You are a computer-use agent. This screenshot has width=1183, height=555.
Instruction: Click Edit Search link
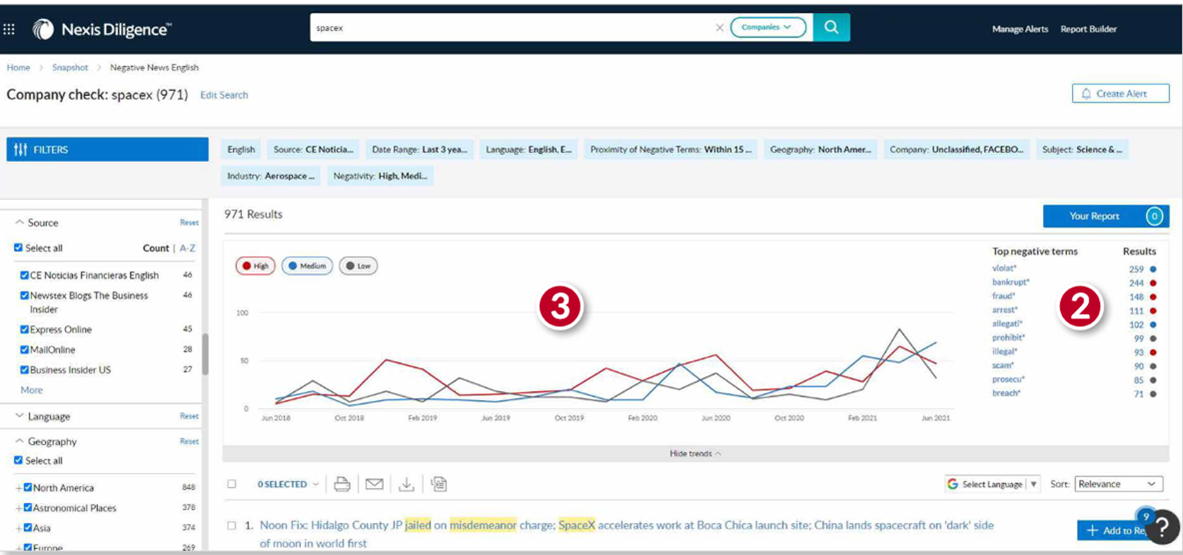[x=223, y=95]
